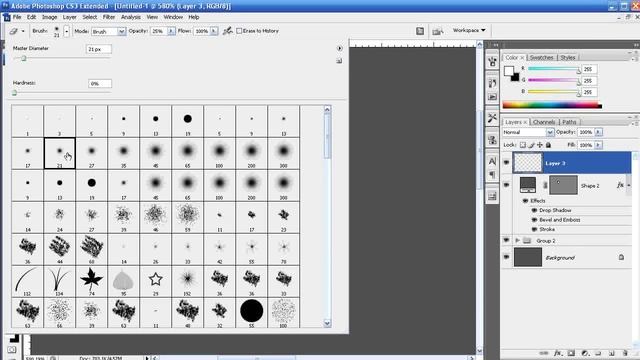Switch to the Paths tab

569,122
